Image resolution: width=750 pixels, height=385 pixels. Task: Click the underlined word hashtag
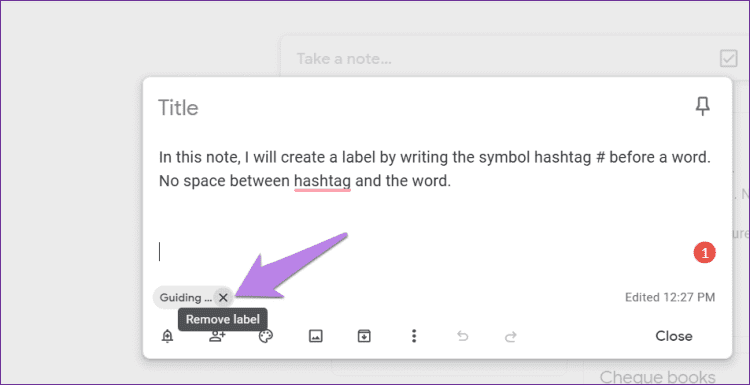coord(323,181)
